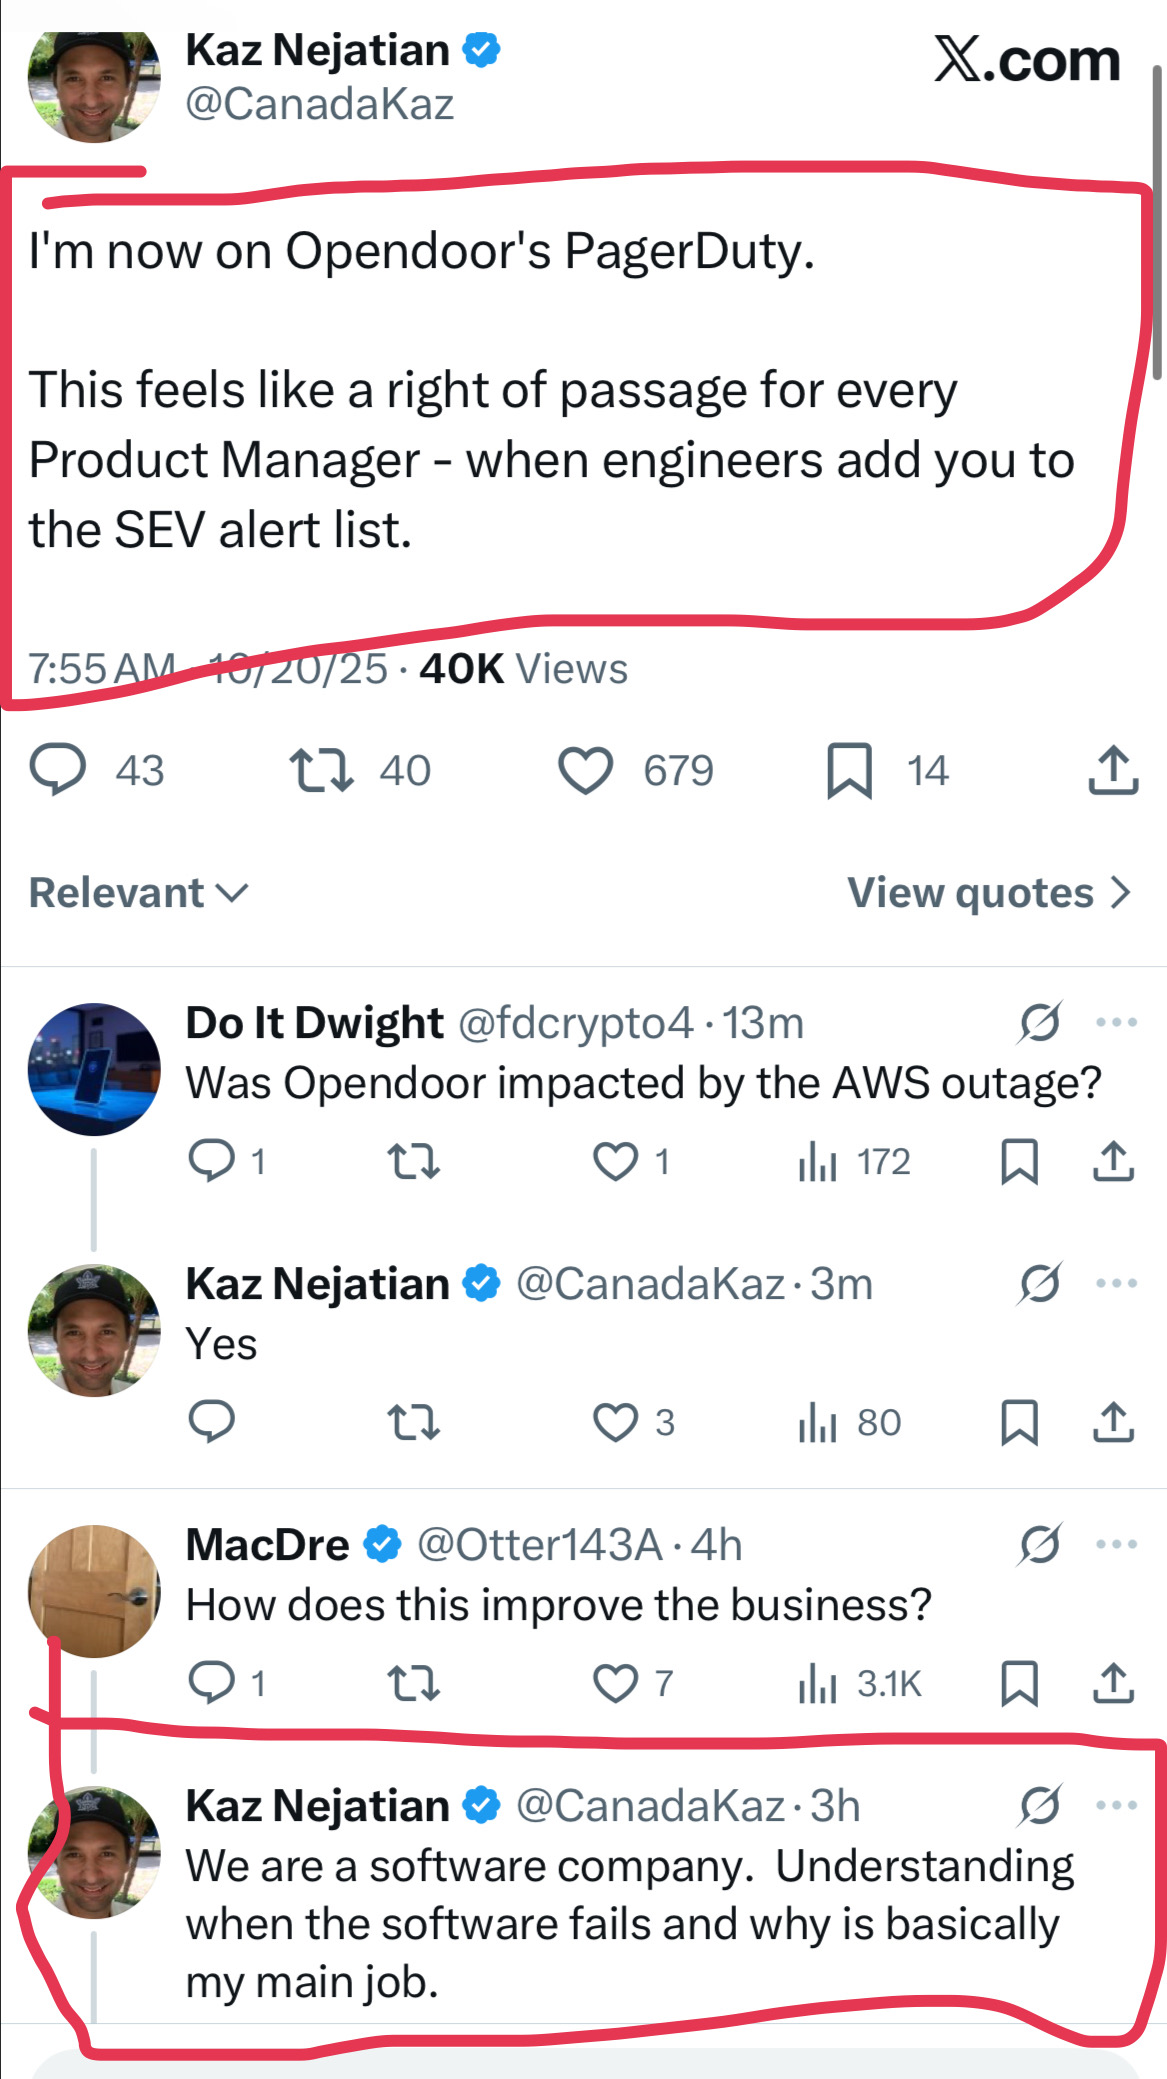Open Grok icon on Do It Dwight's reply
The height and width of the screenshot is (2079, 1167).
click(x=1040, y=1022)
